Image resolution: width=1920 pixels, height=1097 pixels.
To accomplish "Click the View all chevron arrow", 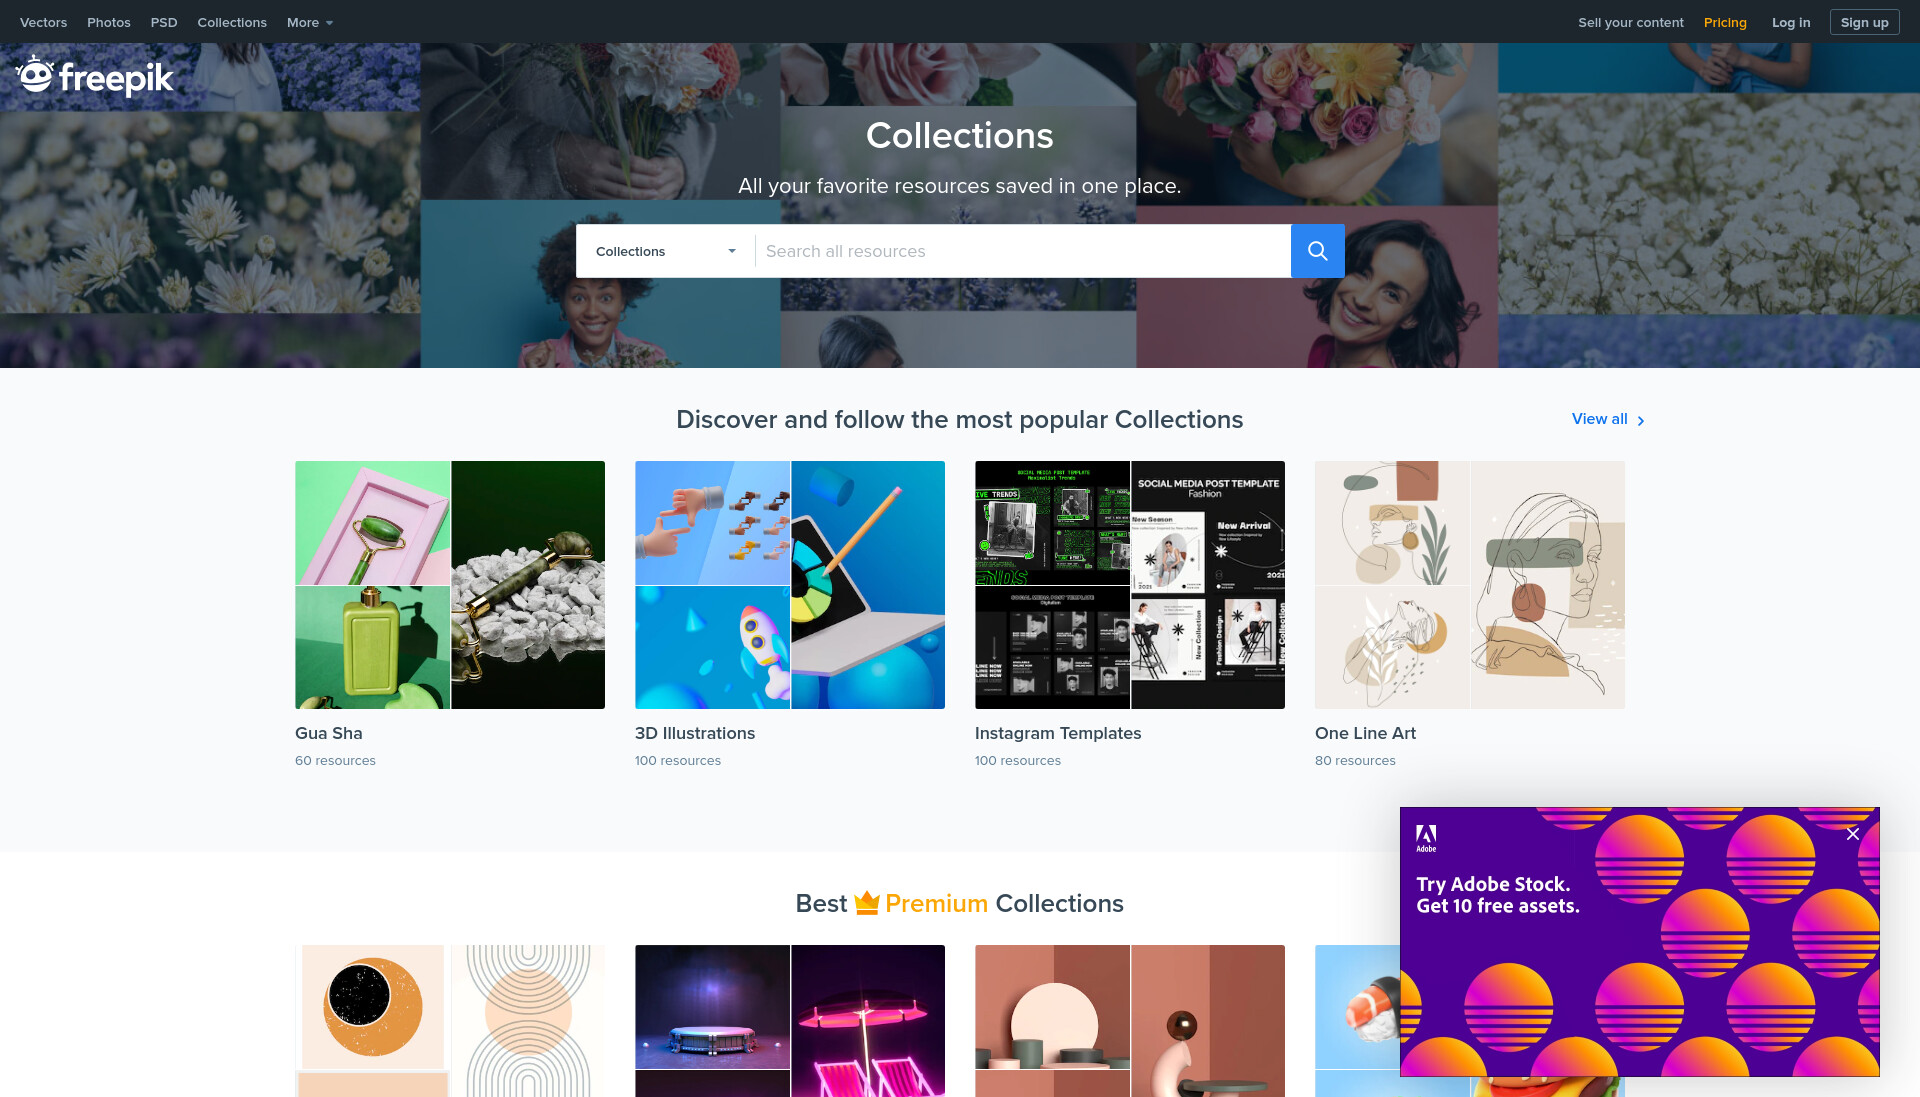I will (x=1641, y=421).
